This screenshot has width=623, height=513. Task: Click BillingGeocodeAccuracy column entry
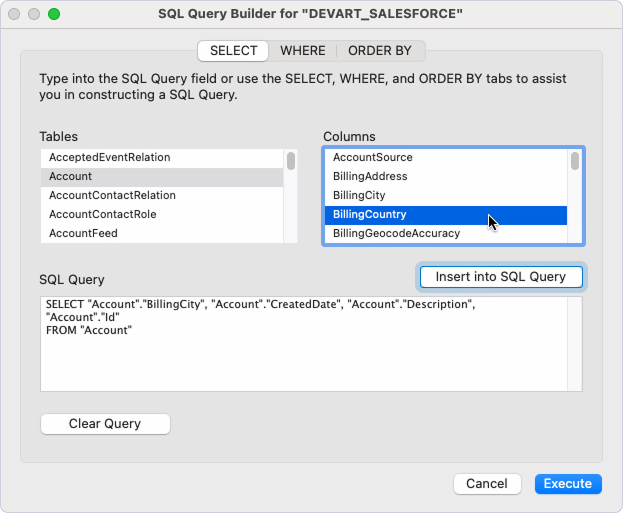(446, 233)
